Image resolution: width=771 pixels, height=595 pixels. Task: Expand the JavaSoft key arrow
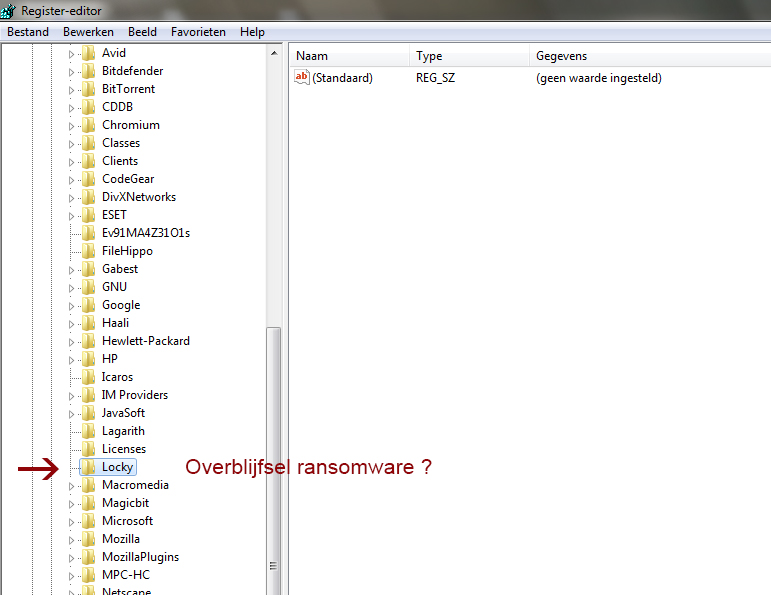click(x=71, y=414)
